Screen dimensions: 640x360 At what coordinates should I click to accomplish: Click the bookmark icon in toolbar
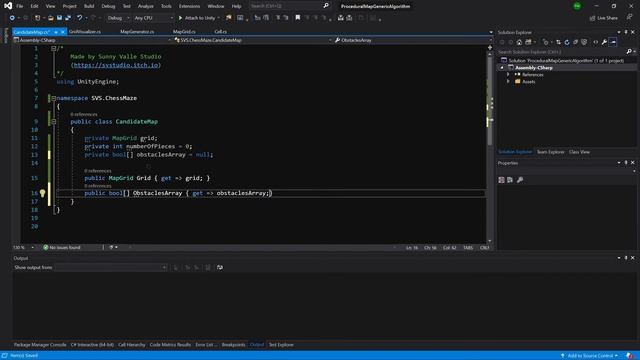298,18
